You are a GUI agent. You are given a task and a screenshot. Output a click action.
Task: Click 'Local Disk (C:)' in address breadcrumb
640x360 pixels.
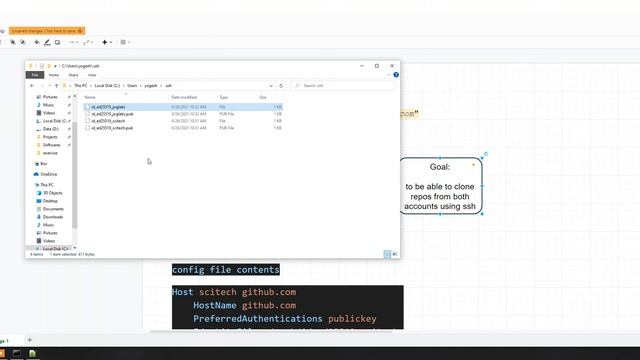(107, 86)
